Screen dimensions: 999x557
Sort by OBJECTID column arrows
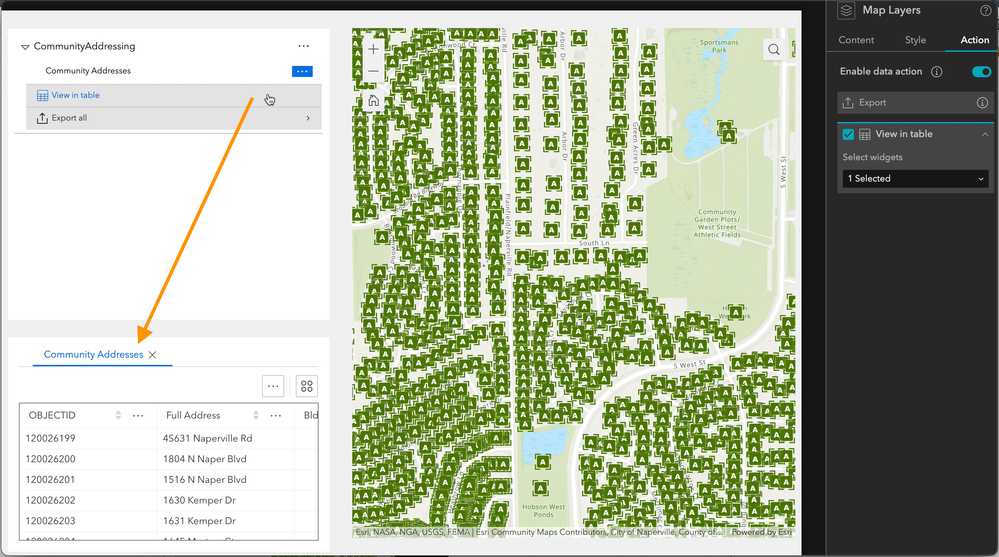[118, 416]
